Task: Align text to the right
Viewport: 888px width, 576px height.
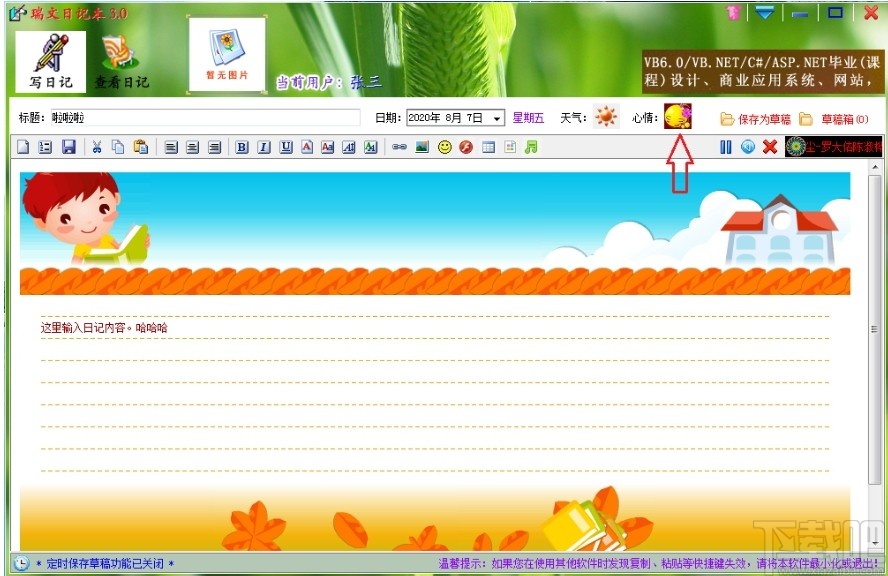Action: [x=214, y=147]
